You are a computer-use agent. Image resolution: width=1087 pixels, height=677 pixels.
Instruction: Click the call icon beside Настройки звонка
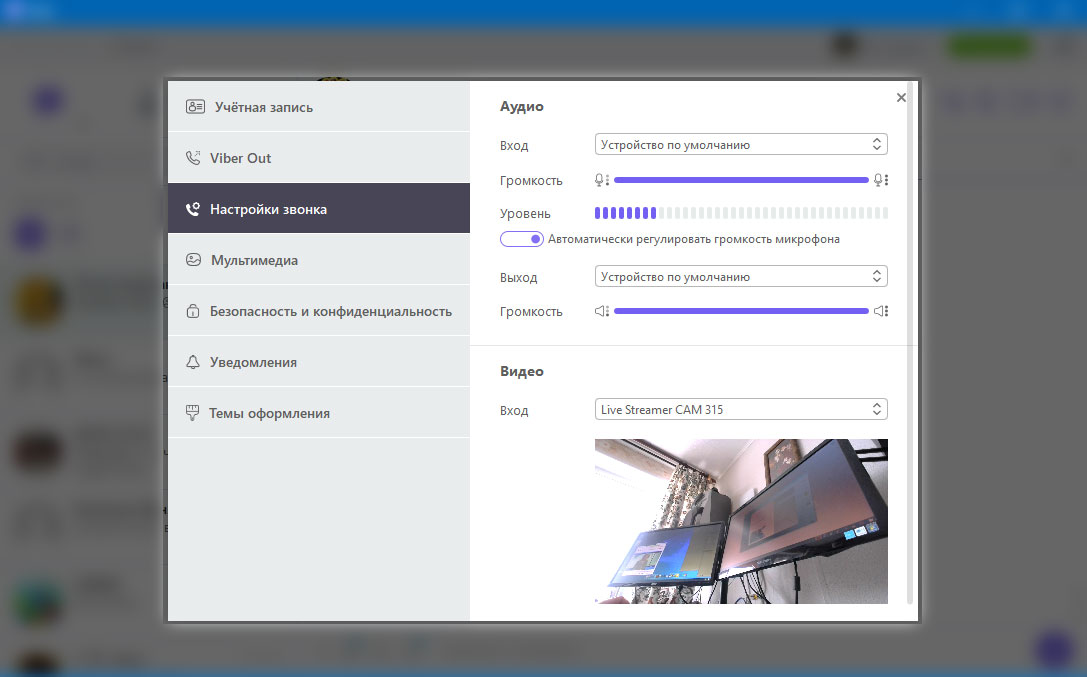pos(193,209)
